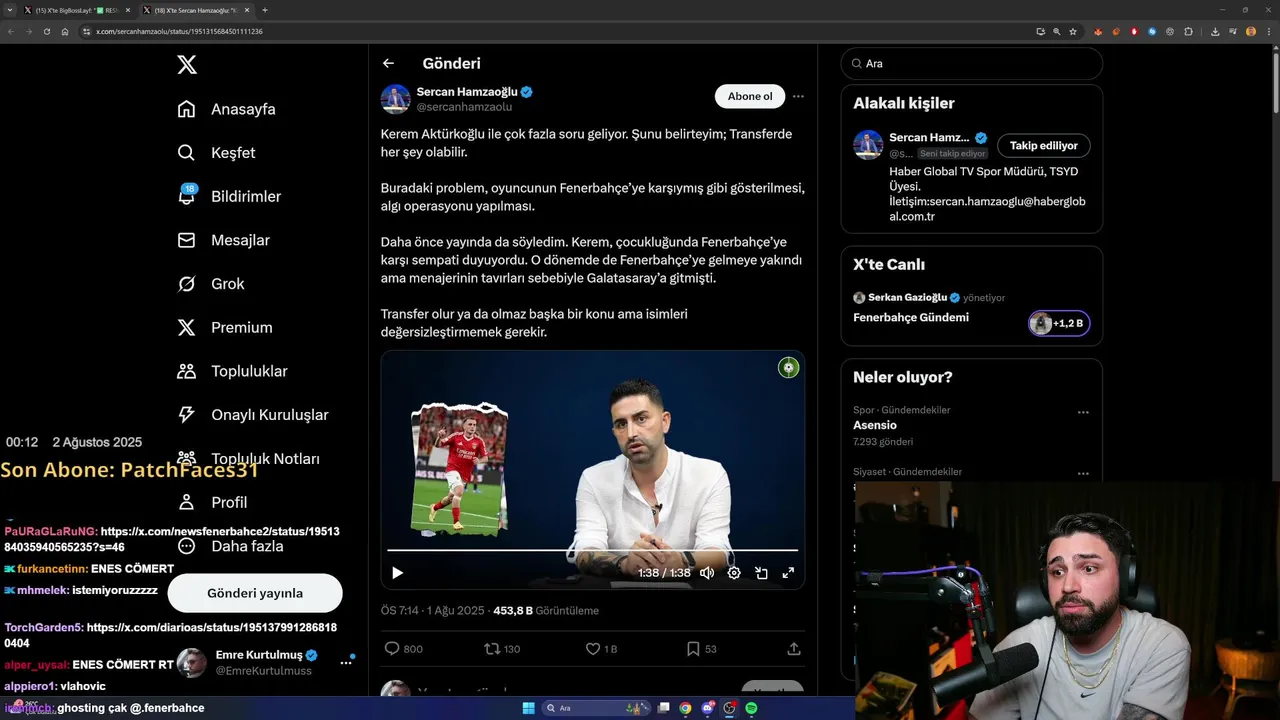Click the browser address bar URL

pos(179,32)
